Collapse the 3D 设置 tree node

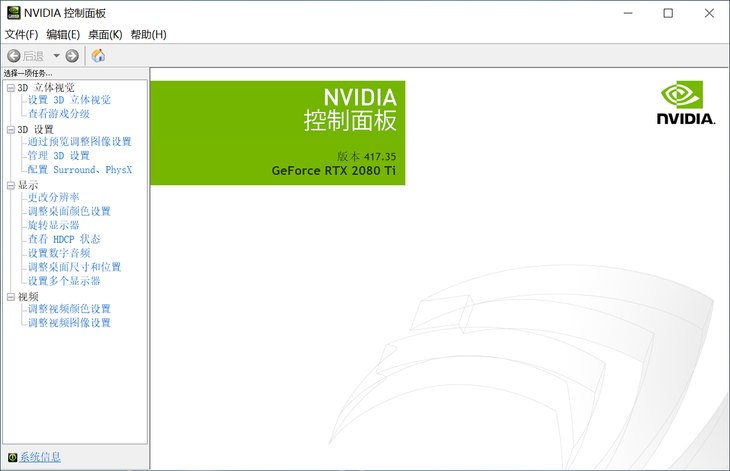[11, 130]
